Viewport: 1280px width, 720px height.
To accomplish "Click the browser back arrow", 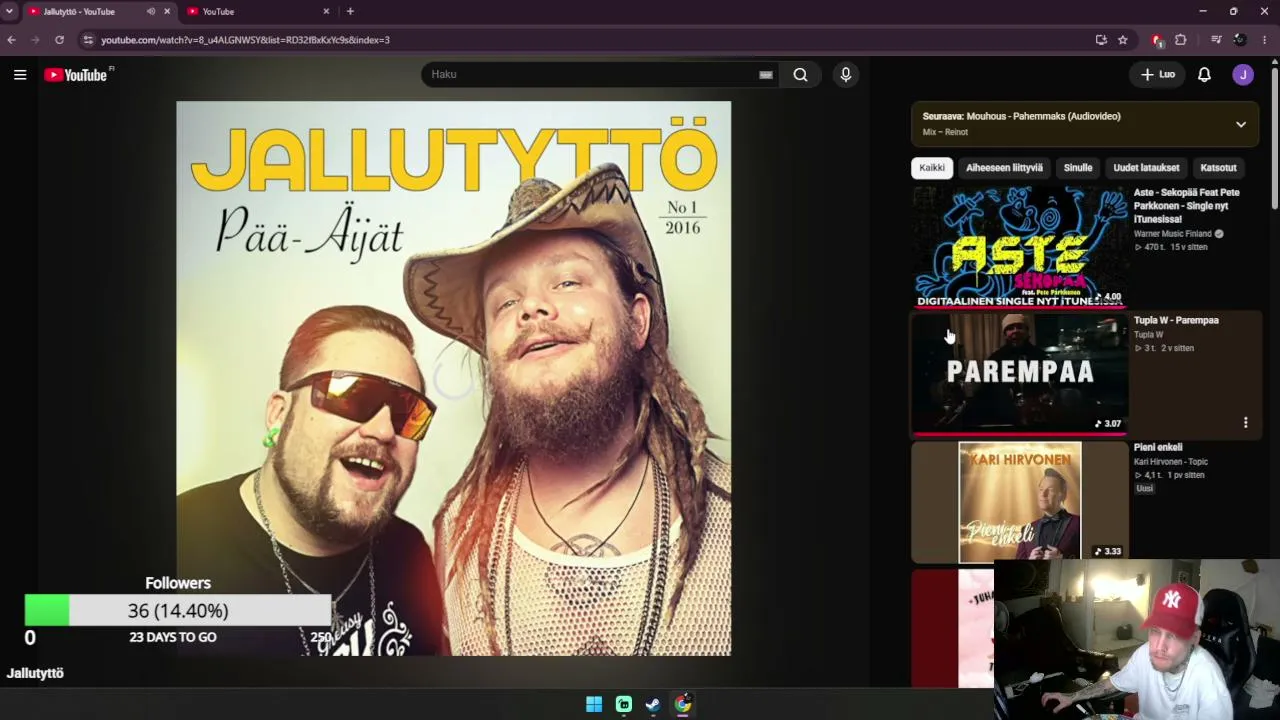I will 11,40.
